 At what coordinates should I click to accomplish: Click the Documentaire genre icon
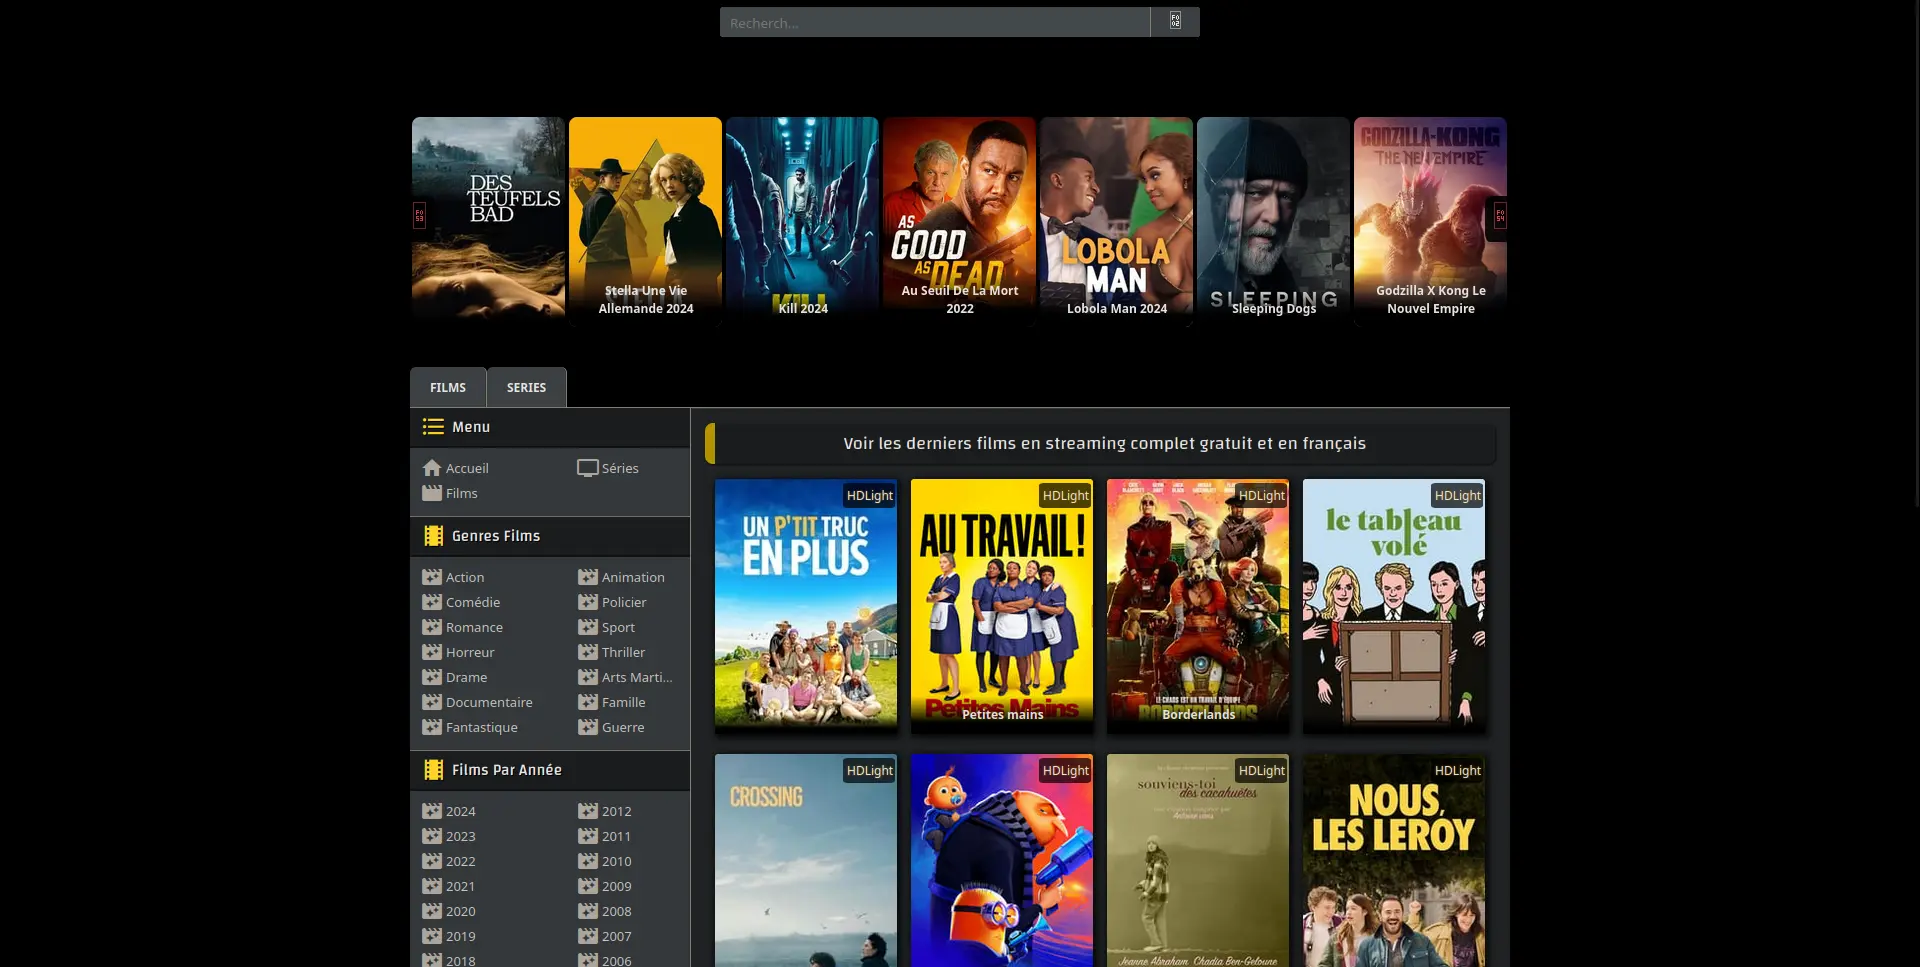432,702
